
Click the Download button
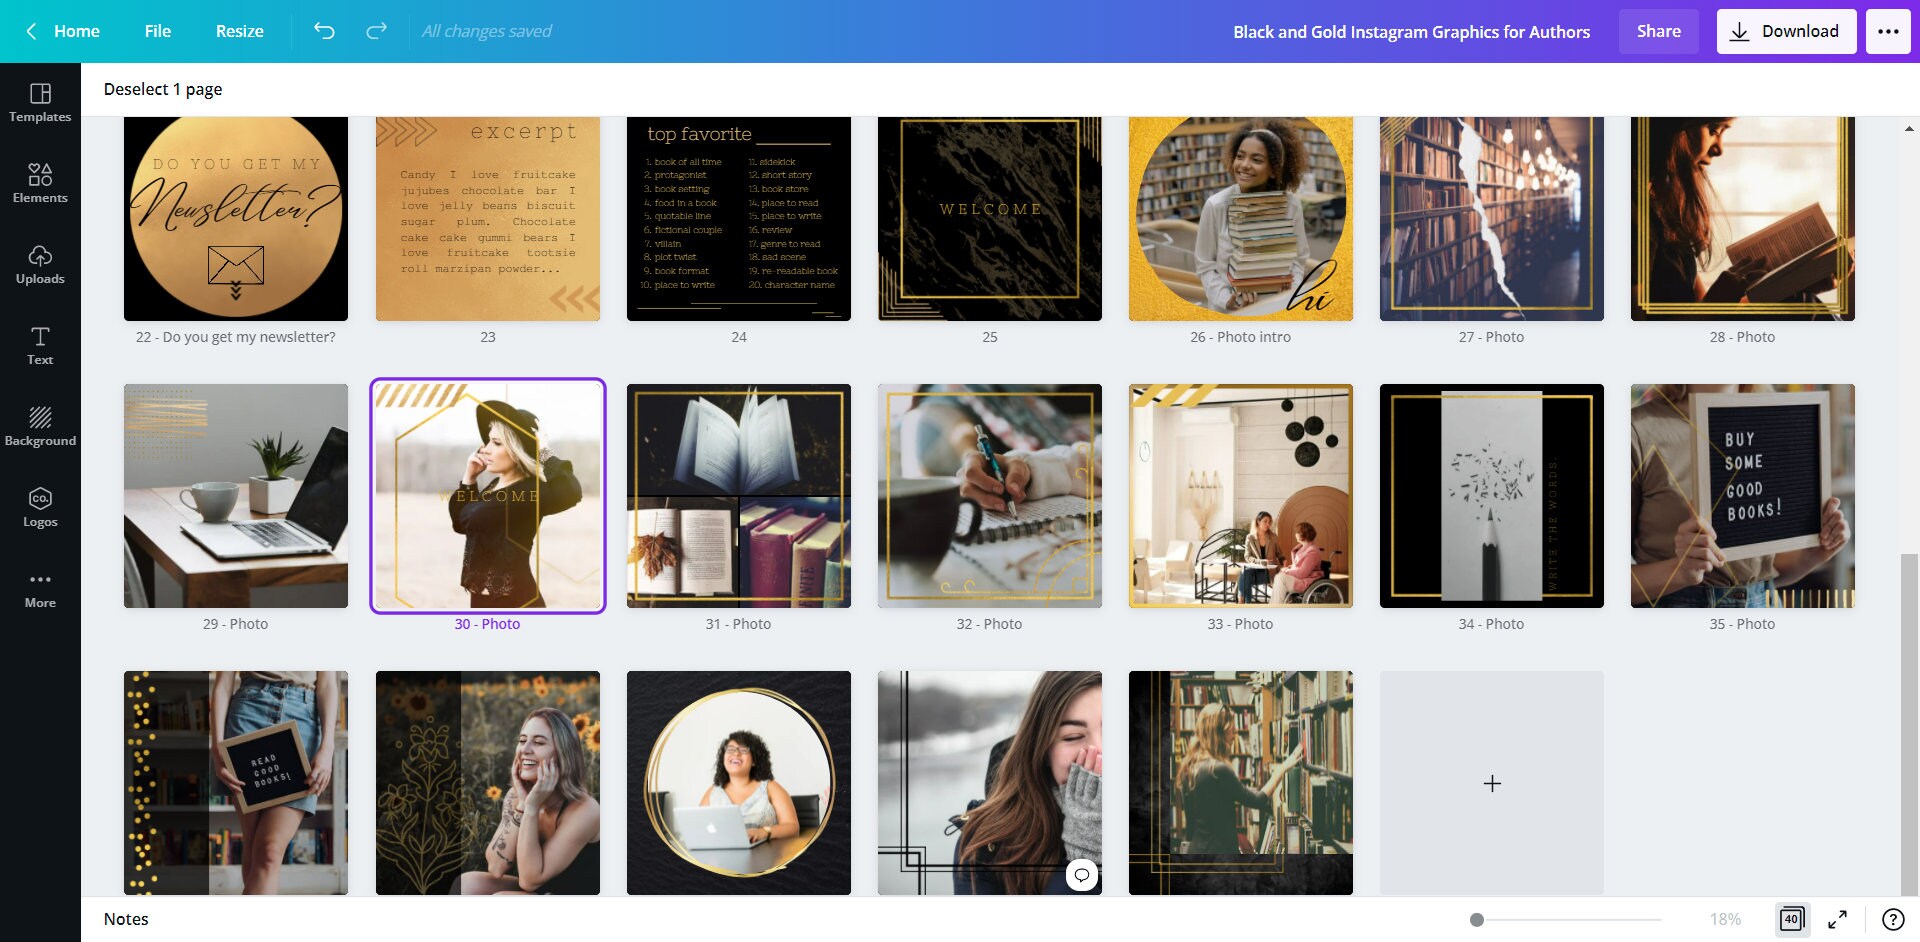1786,31
